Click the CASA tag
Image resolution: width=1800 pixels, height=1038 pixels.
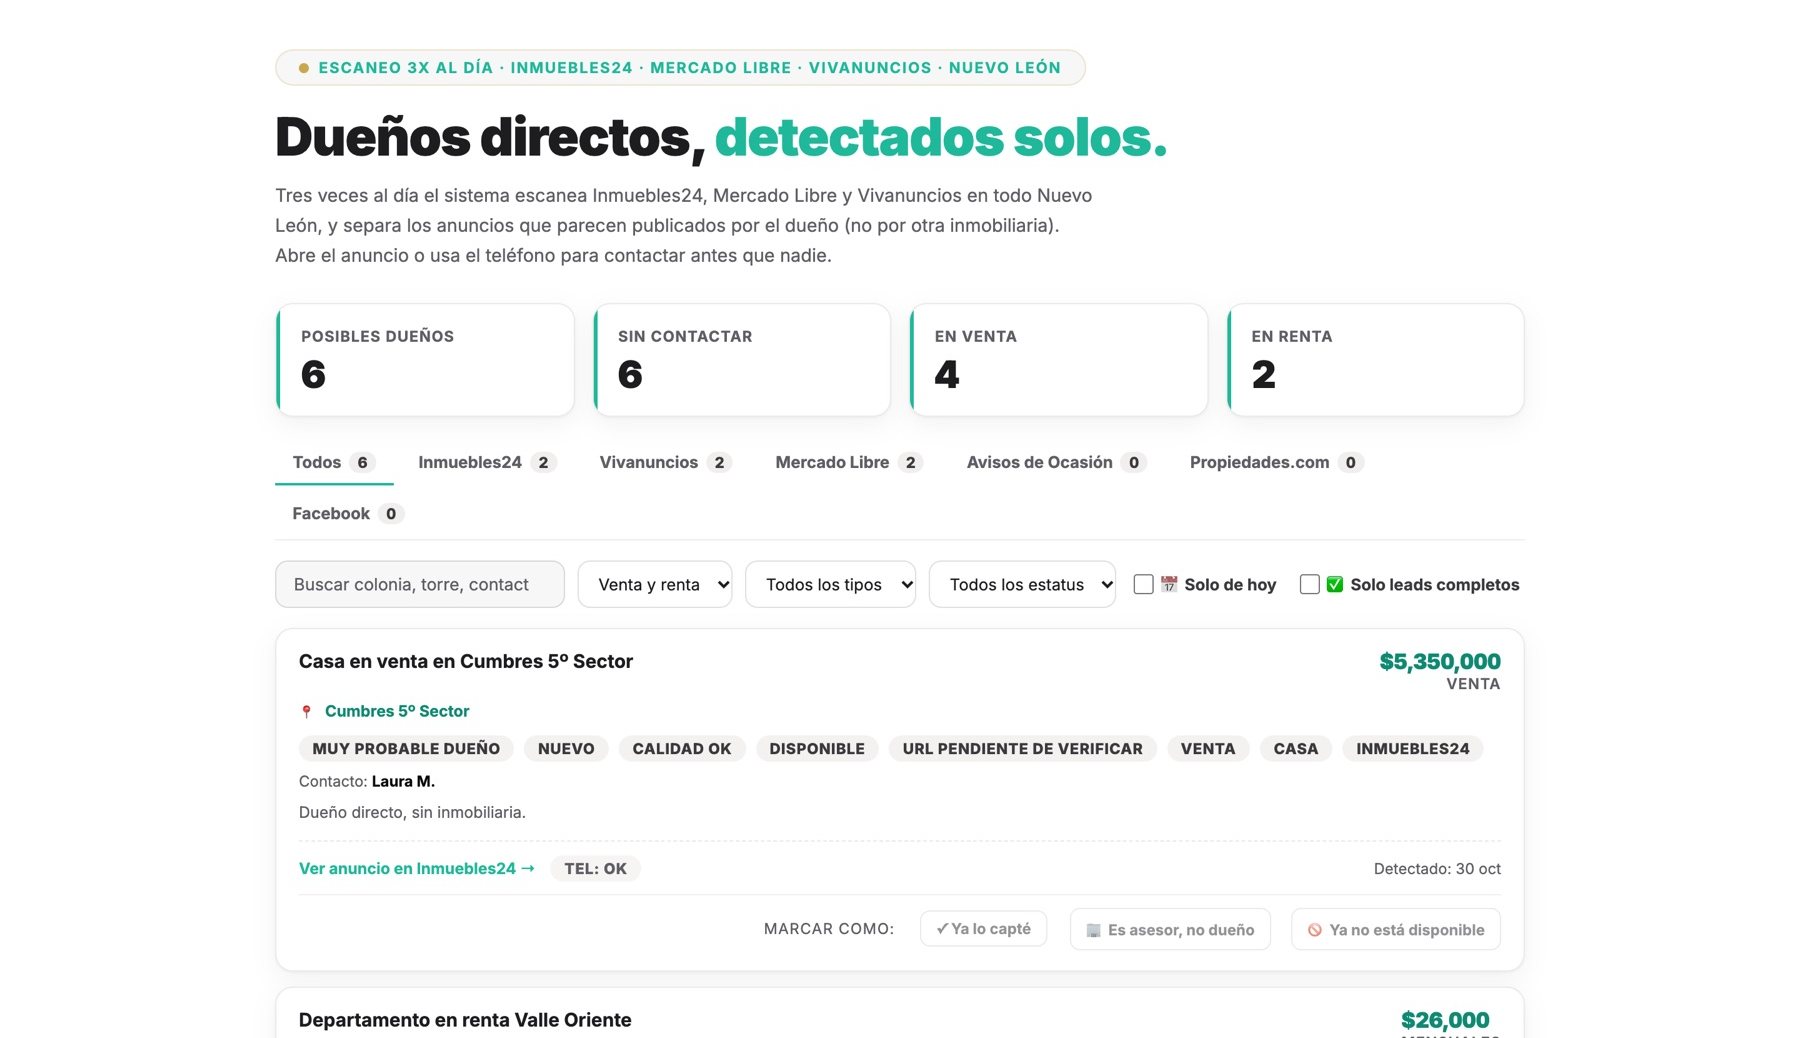tap(1295, 749)
